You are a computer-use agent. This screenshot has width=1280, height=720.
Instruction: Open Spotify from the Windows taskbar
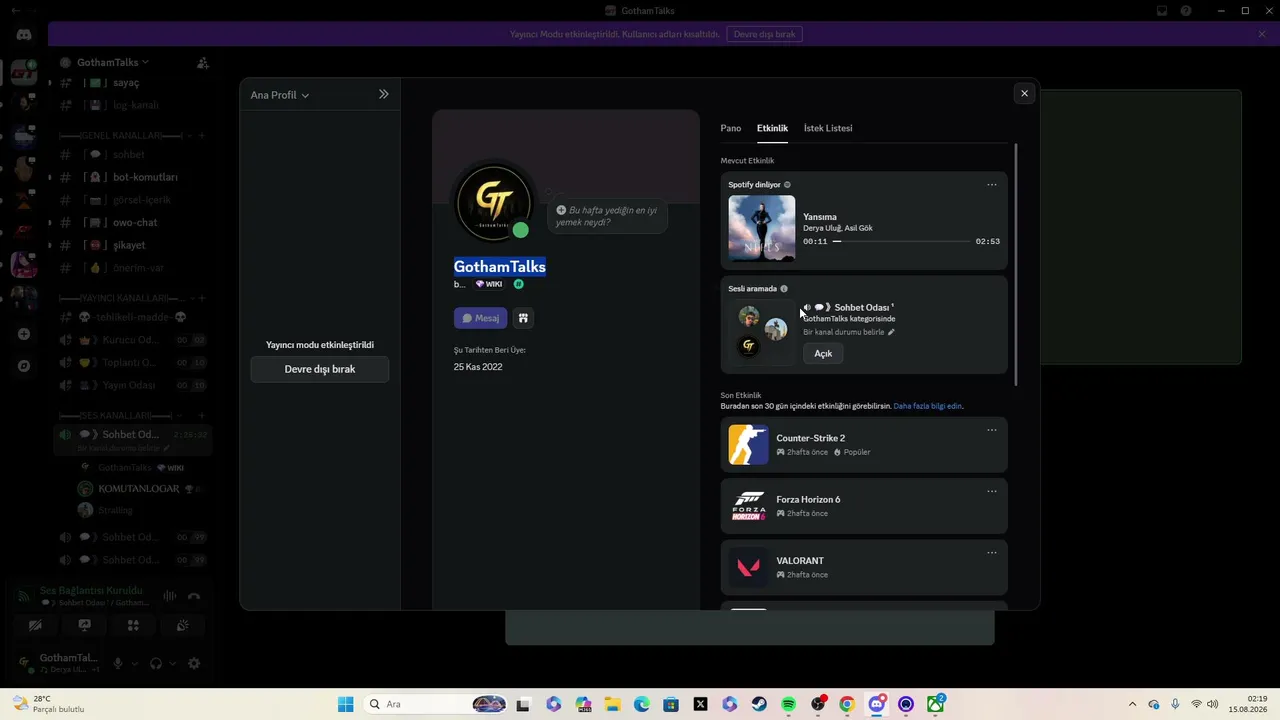(x=789, y=704)
